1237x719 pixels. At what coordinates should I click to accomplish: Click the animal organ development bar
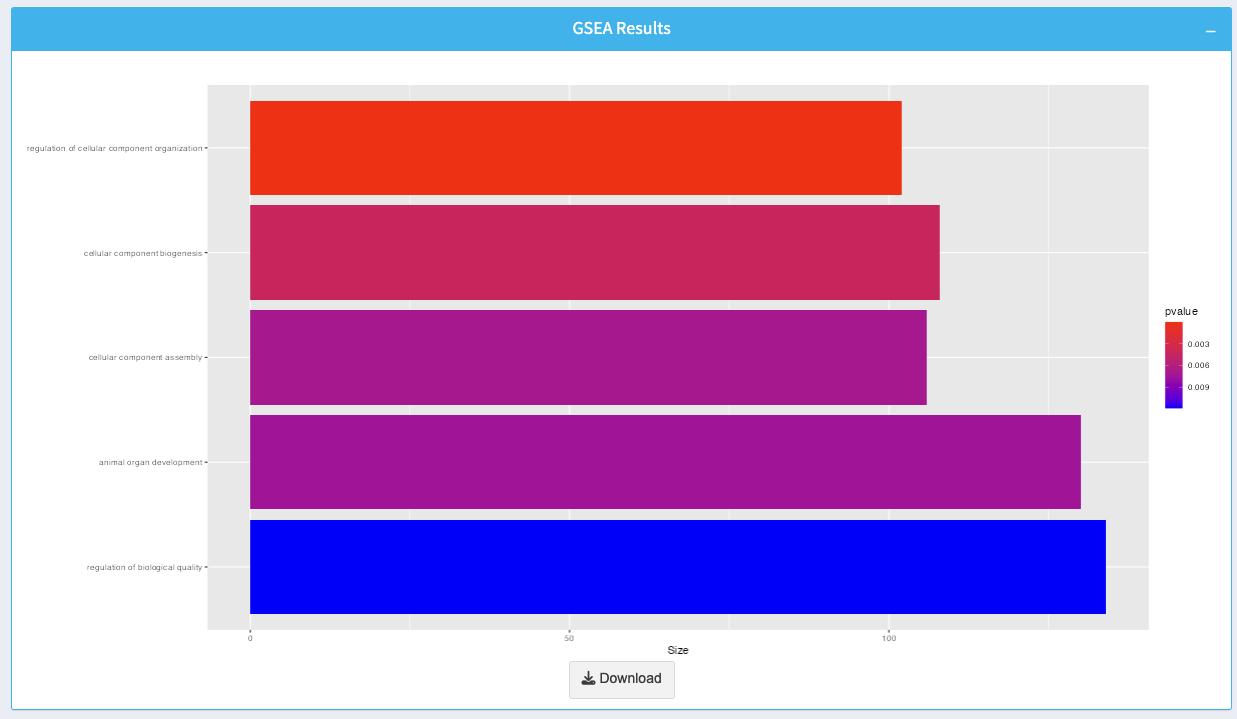click(665, 462)
